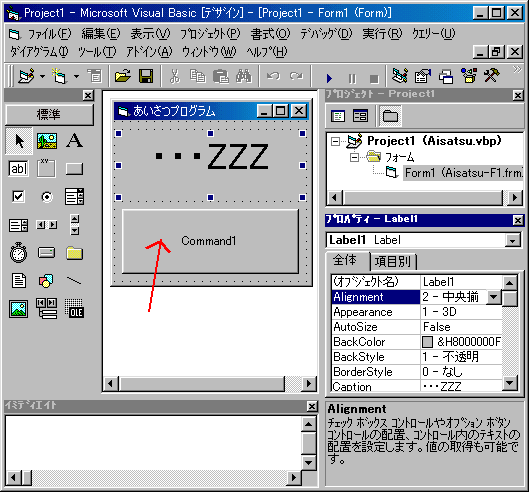Select the Timer control stopwatch icon
Viewport: 529px width, 492px height.
(x=19, y=252)
